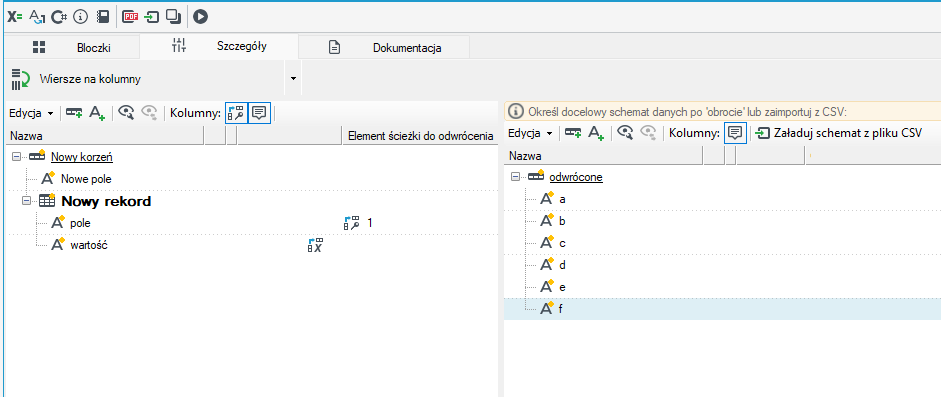The image size is (941, 397).
Task: Click Element ścieżki do odwrócenia column header
Action: pyautogui.click(x=420, y=136)
